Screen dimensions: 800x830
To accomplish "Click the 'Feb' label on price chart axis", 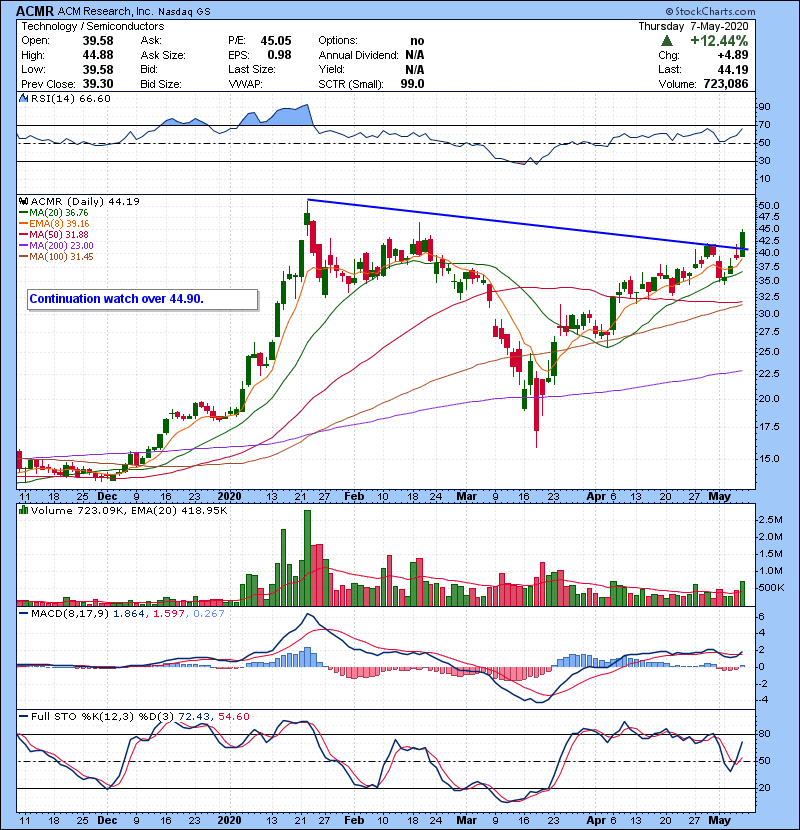I will tap(354, 497).
